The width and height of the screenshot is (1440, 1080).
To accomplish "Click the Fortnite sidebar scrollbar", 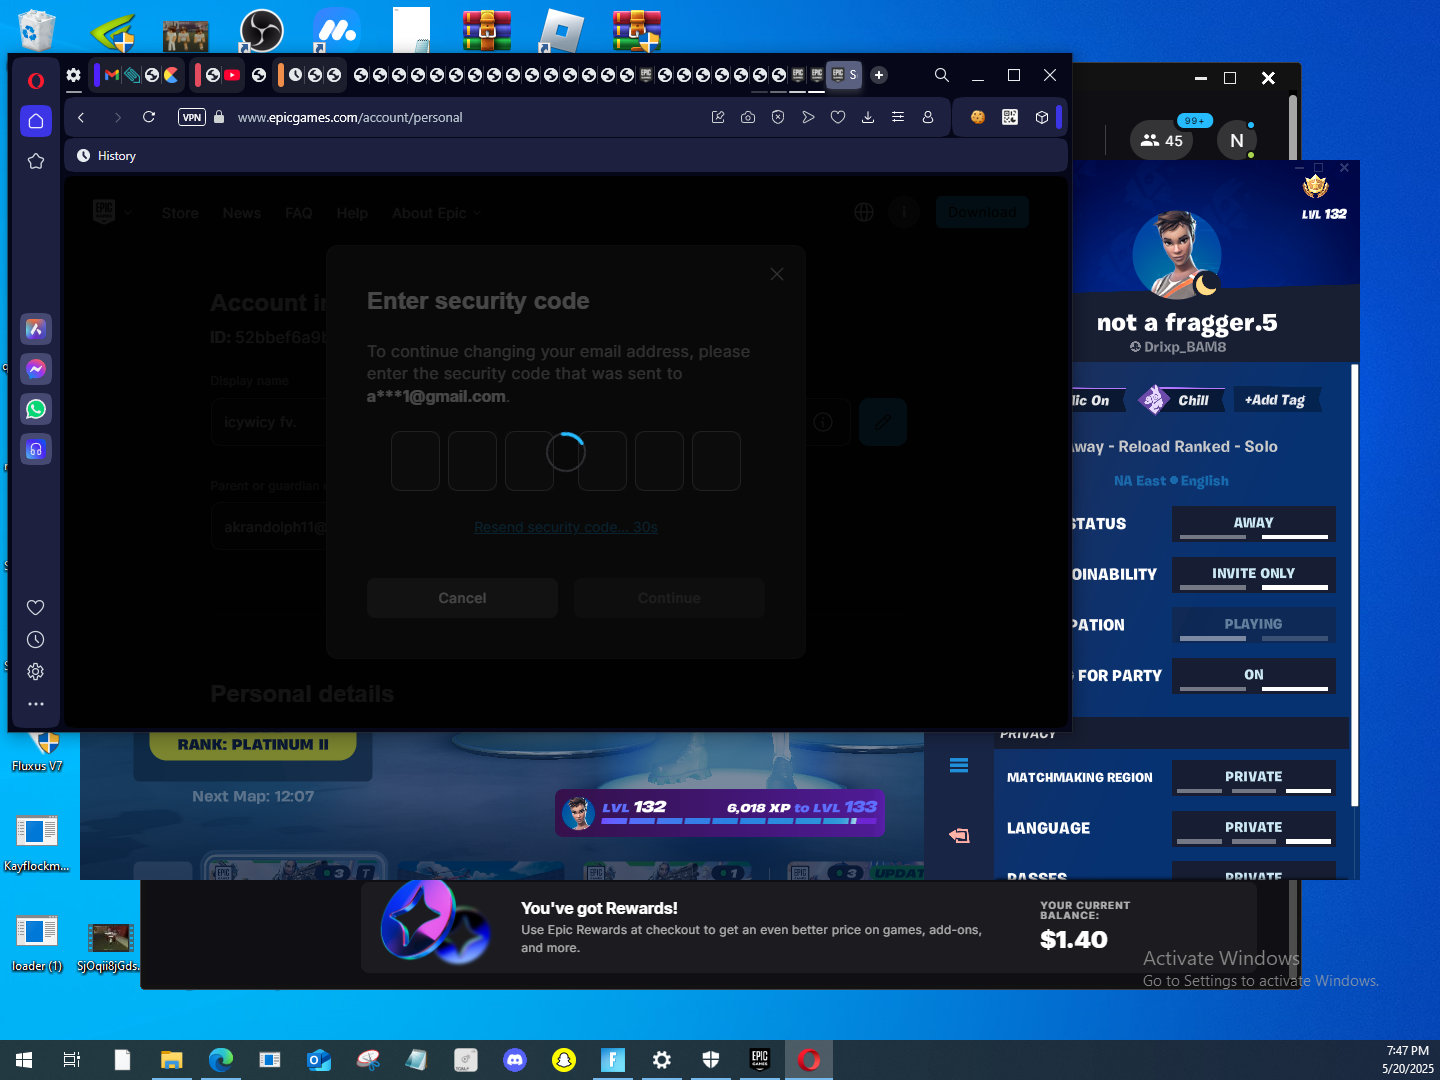I will point(1355,585).
